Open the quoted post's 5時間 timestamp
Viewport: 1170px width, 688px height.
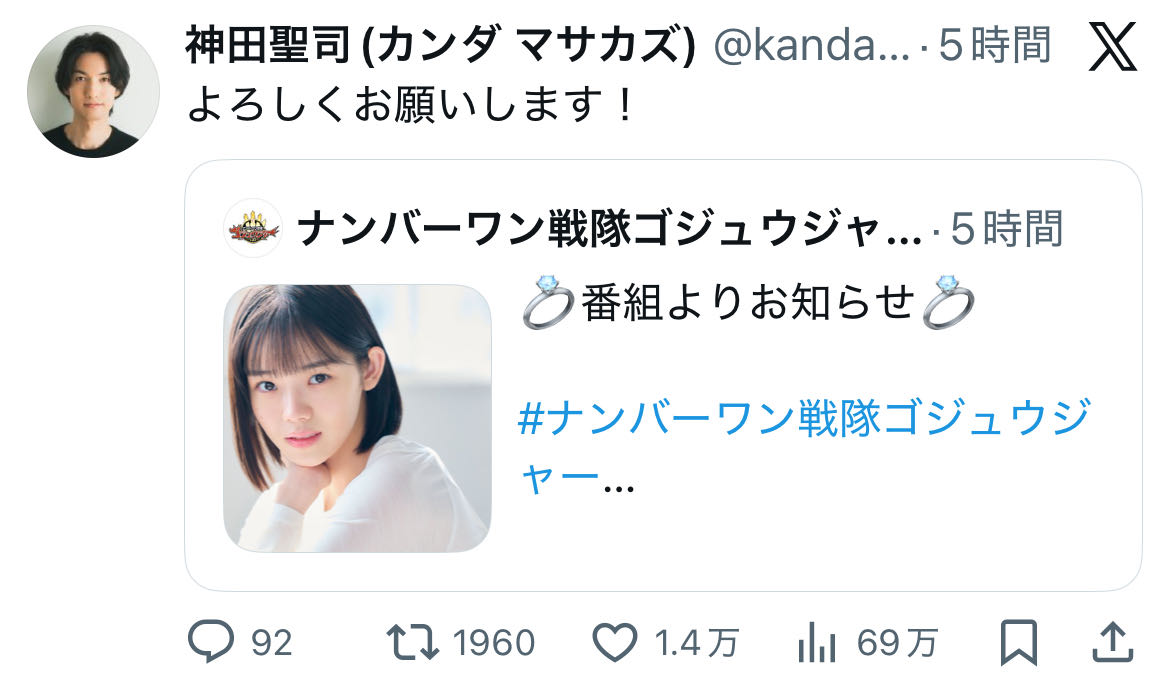pyautogui.click(x=1007, y=228)
